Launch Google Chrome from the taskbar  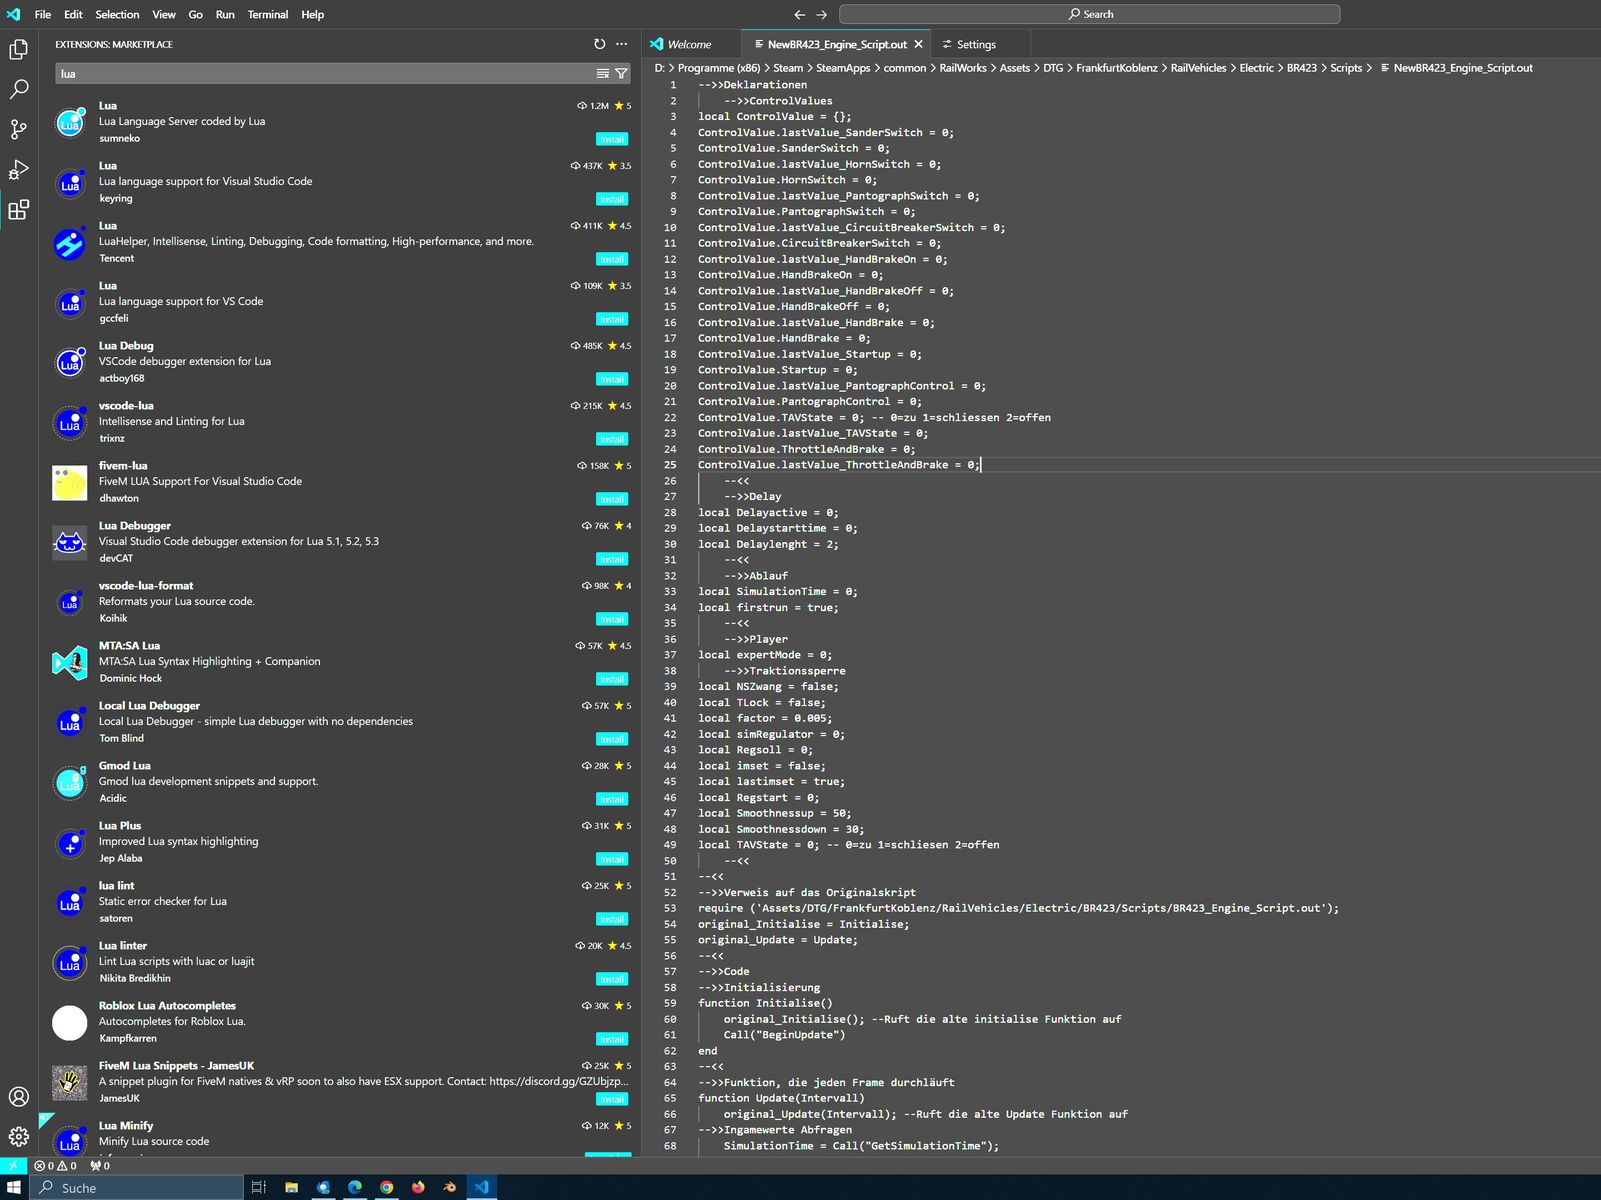tap(386, 1187)
